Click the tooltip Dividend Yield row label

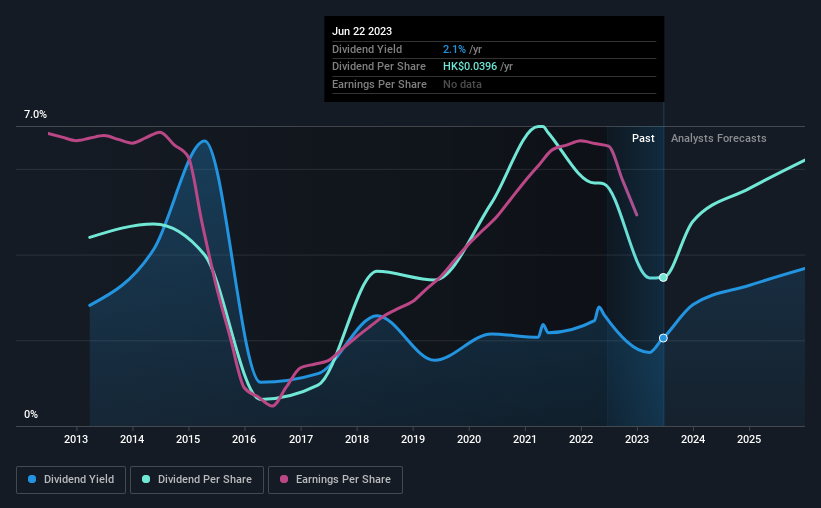(367, 49)
